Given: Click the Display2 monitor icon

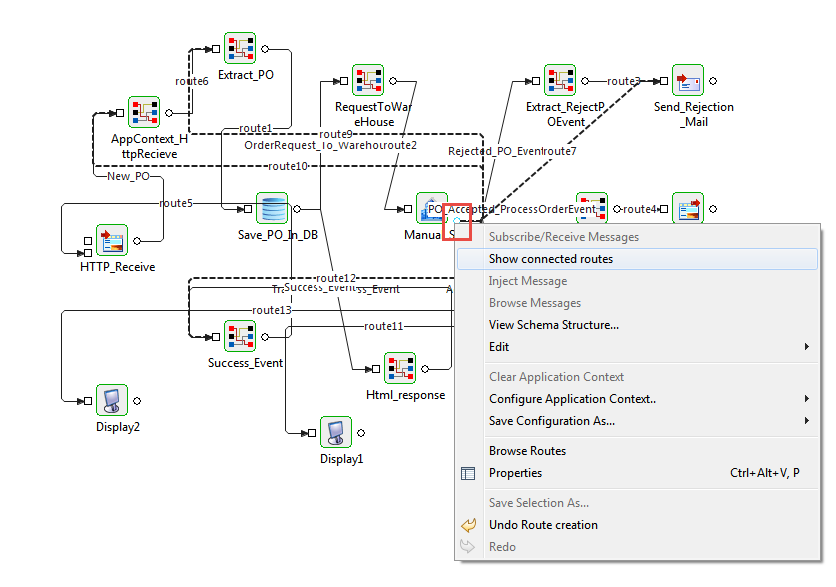Looking at the screenshot, I should (112, 400).
